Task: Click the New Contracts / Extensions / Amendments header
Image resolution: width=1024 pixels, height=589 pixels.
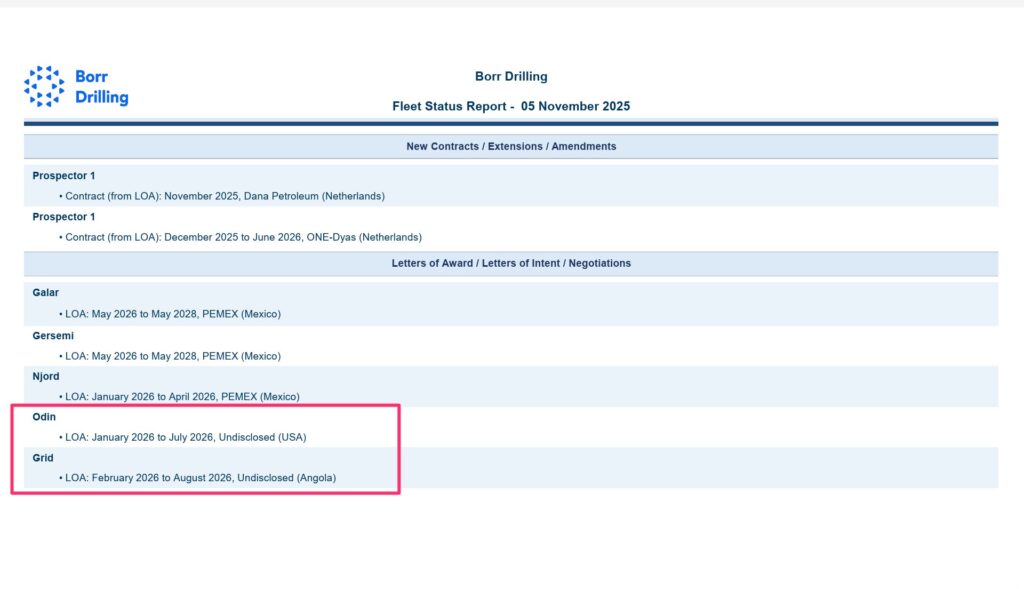Action: click(511, 146)
